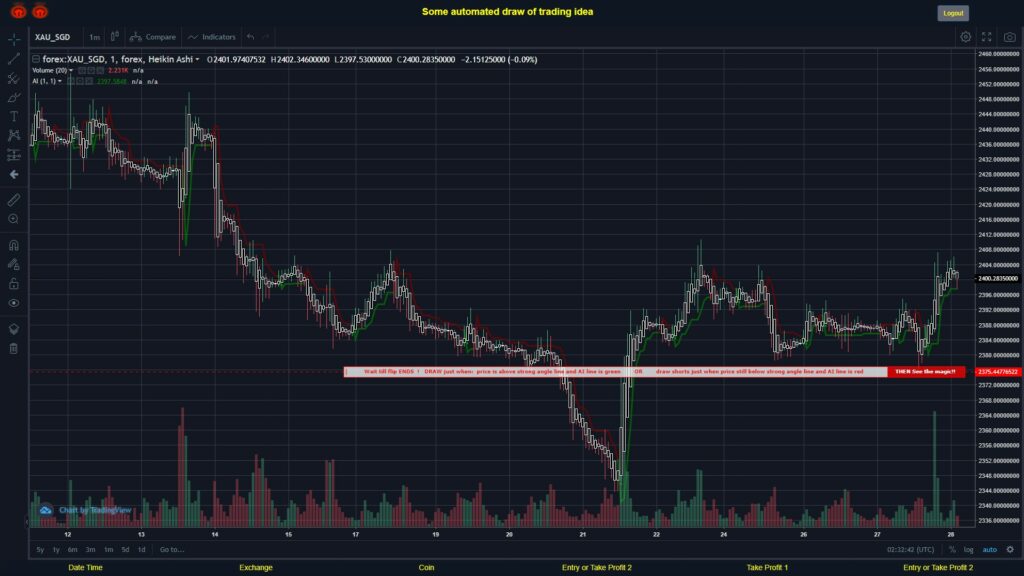Toggle stay in drawing mode
The height and width of the screenshot is (576, 1024).
(14, 264)
